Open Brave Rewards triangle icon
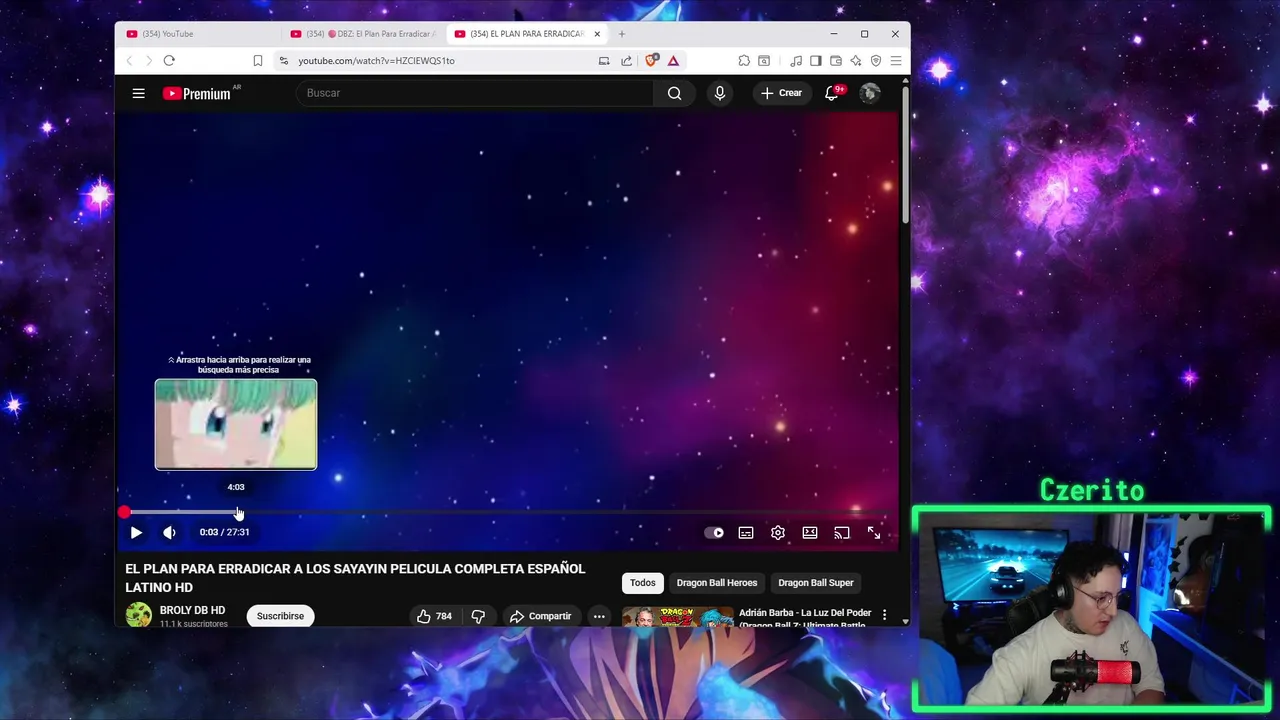This screenshot has width=1280, height=720. pyautogui.click(x=673, y=61)
